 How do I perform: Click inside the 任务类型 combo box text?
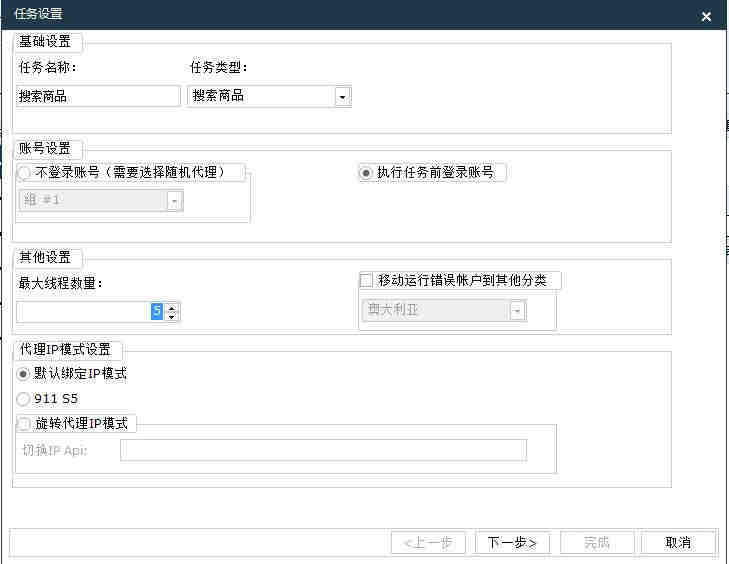tap(260, 96)
